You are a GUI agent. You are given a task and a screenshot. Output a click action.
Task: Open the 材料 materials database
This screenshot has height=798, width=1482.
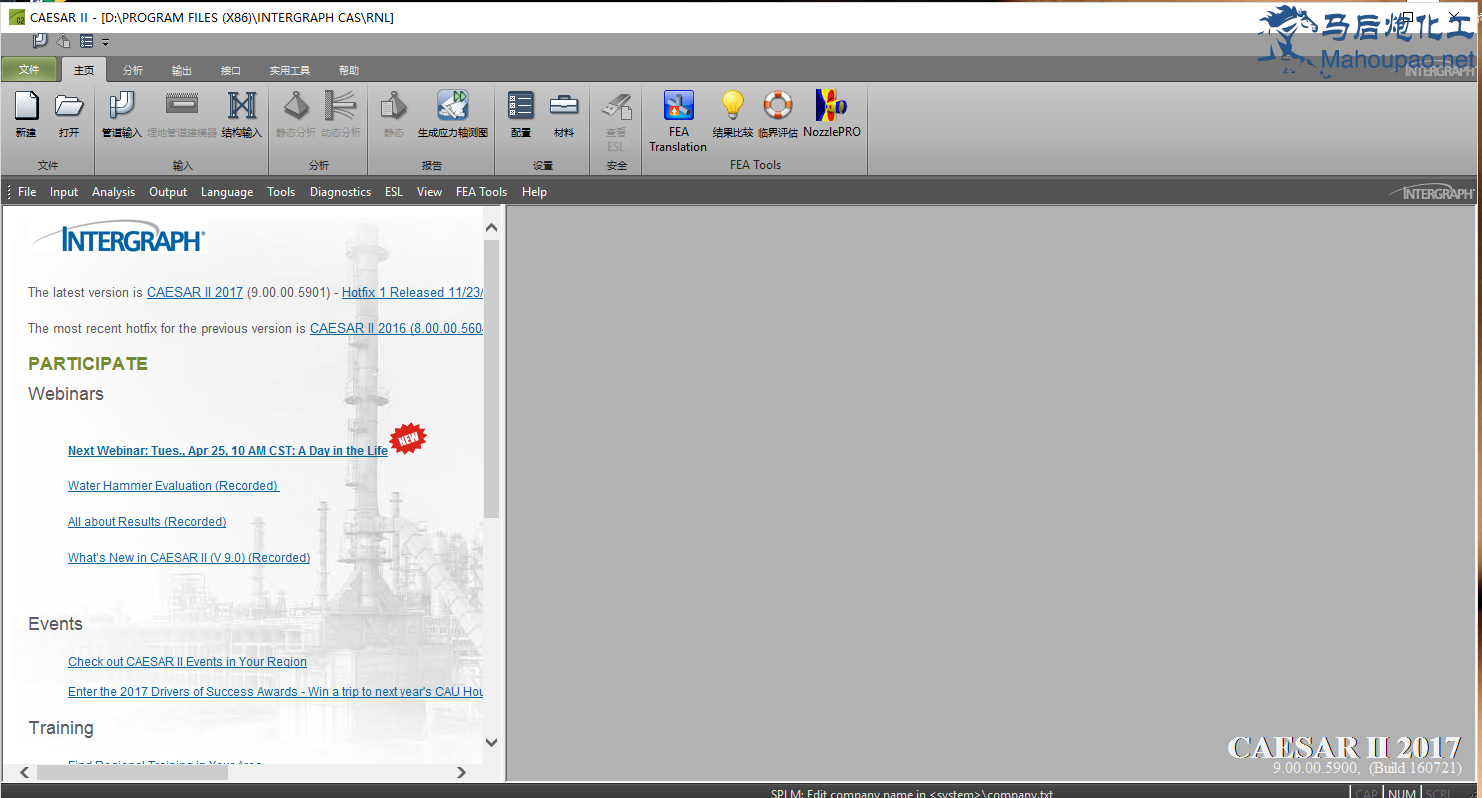pos(564,114)
